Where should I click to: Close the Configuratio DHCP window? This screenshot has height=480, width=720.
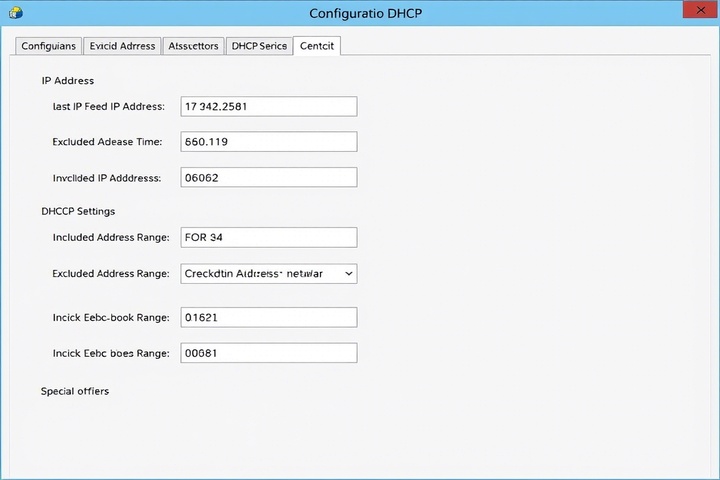pos(696,13)
